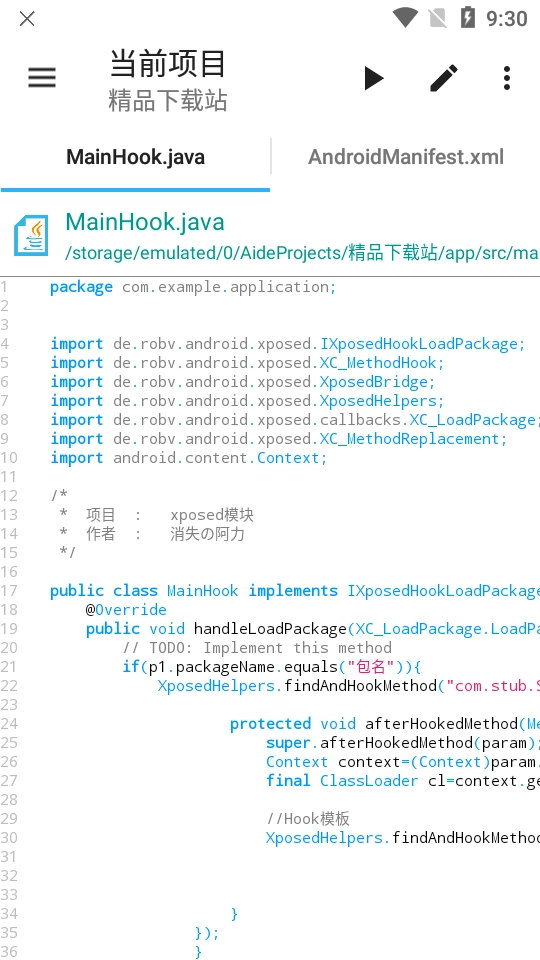
Task: Tap the 9:30 clock in status bar
Action: tap(506, 18)
